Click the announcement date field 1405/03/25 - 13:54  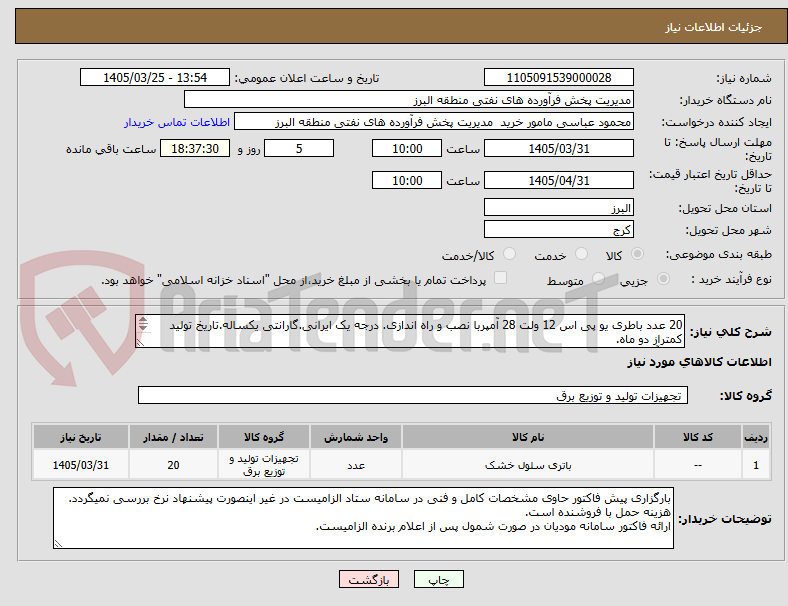(155, 77)
